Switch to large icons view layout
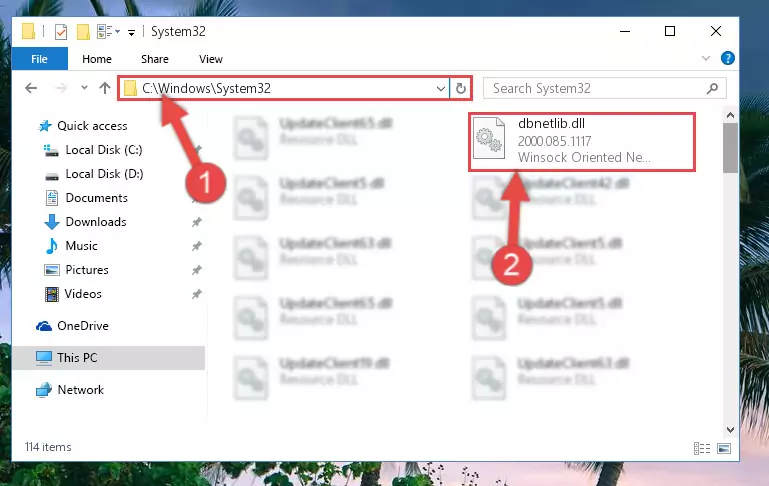 [x=724, y=448]
